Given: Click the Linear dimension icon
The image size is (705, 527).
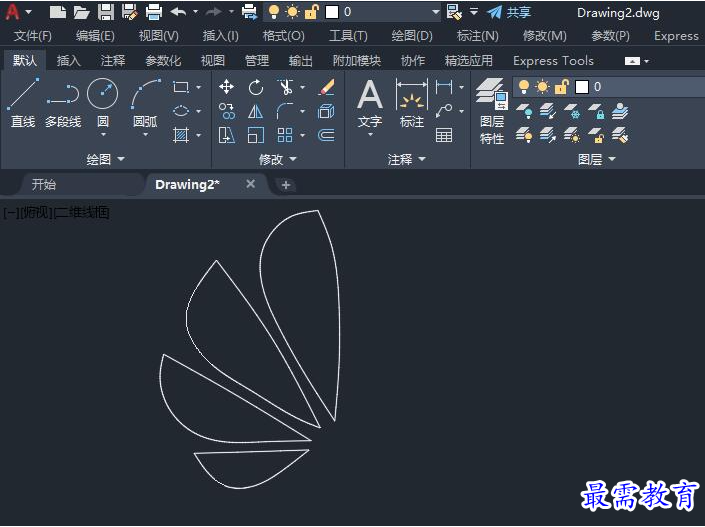Looking at the screenshot, I should (x=444, y=87).
